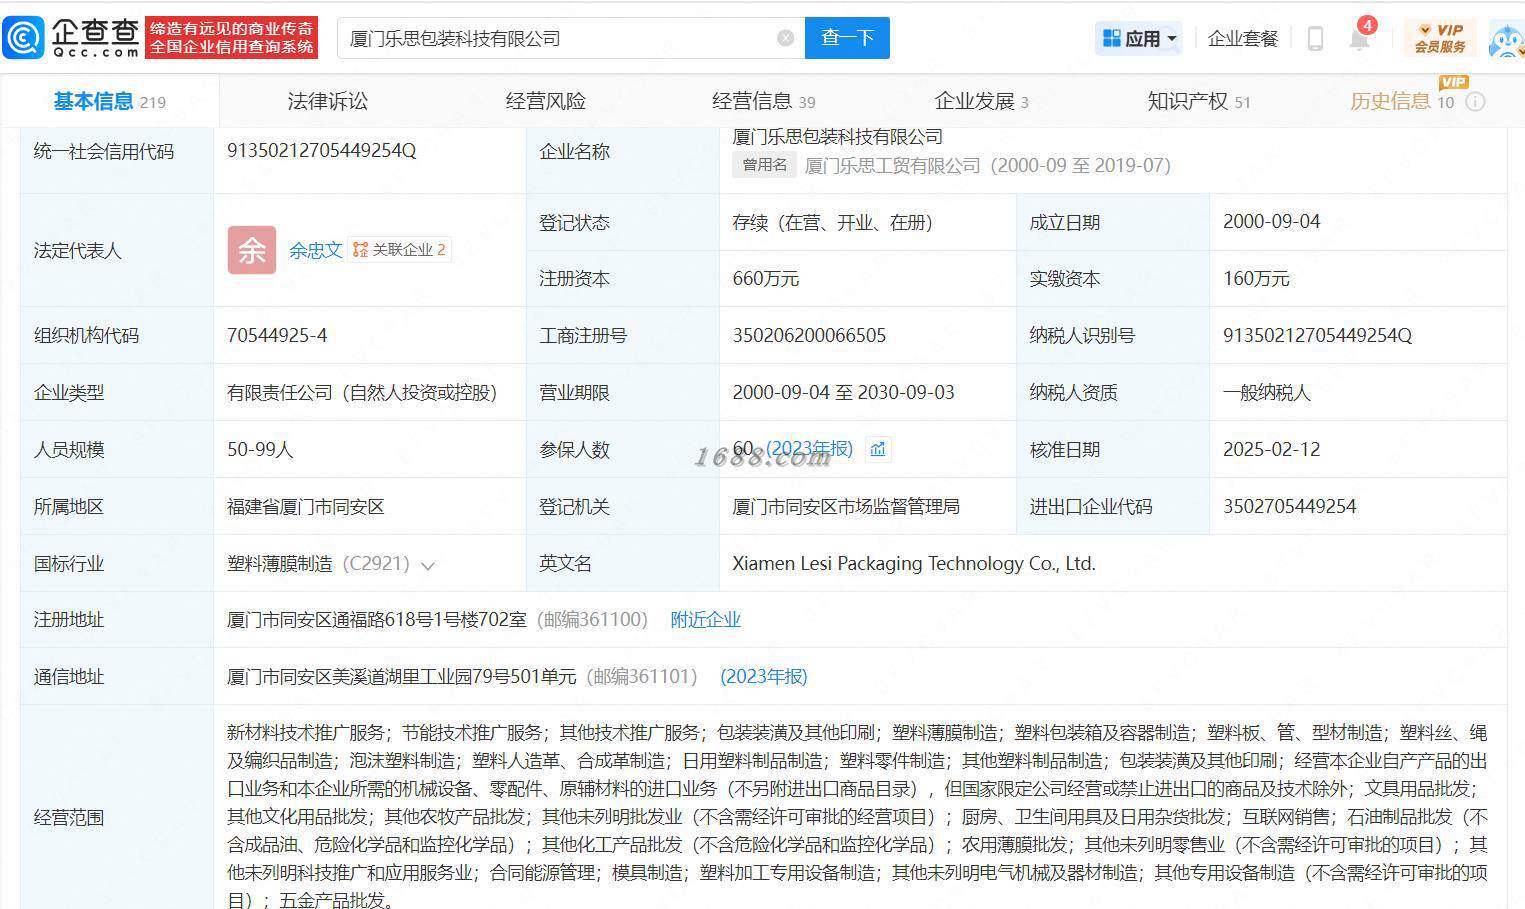Click the slogan banner beside the logo

pos(232,38)
